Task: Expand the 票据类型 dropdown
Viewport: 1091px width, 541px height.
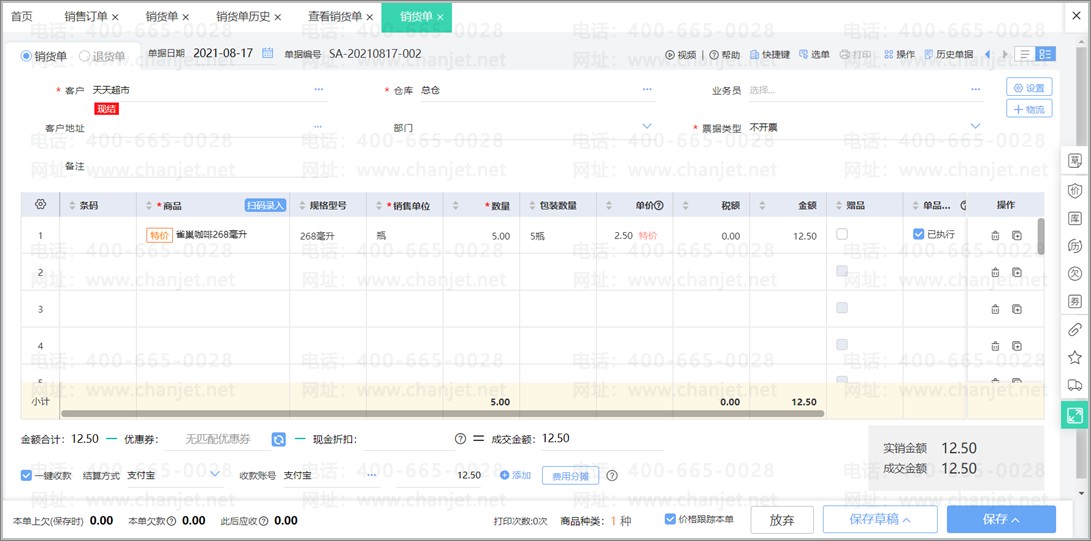Action: 975,126
